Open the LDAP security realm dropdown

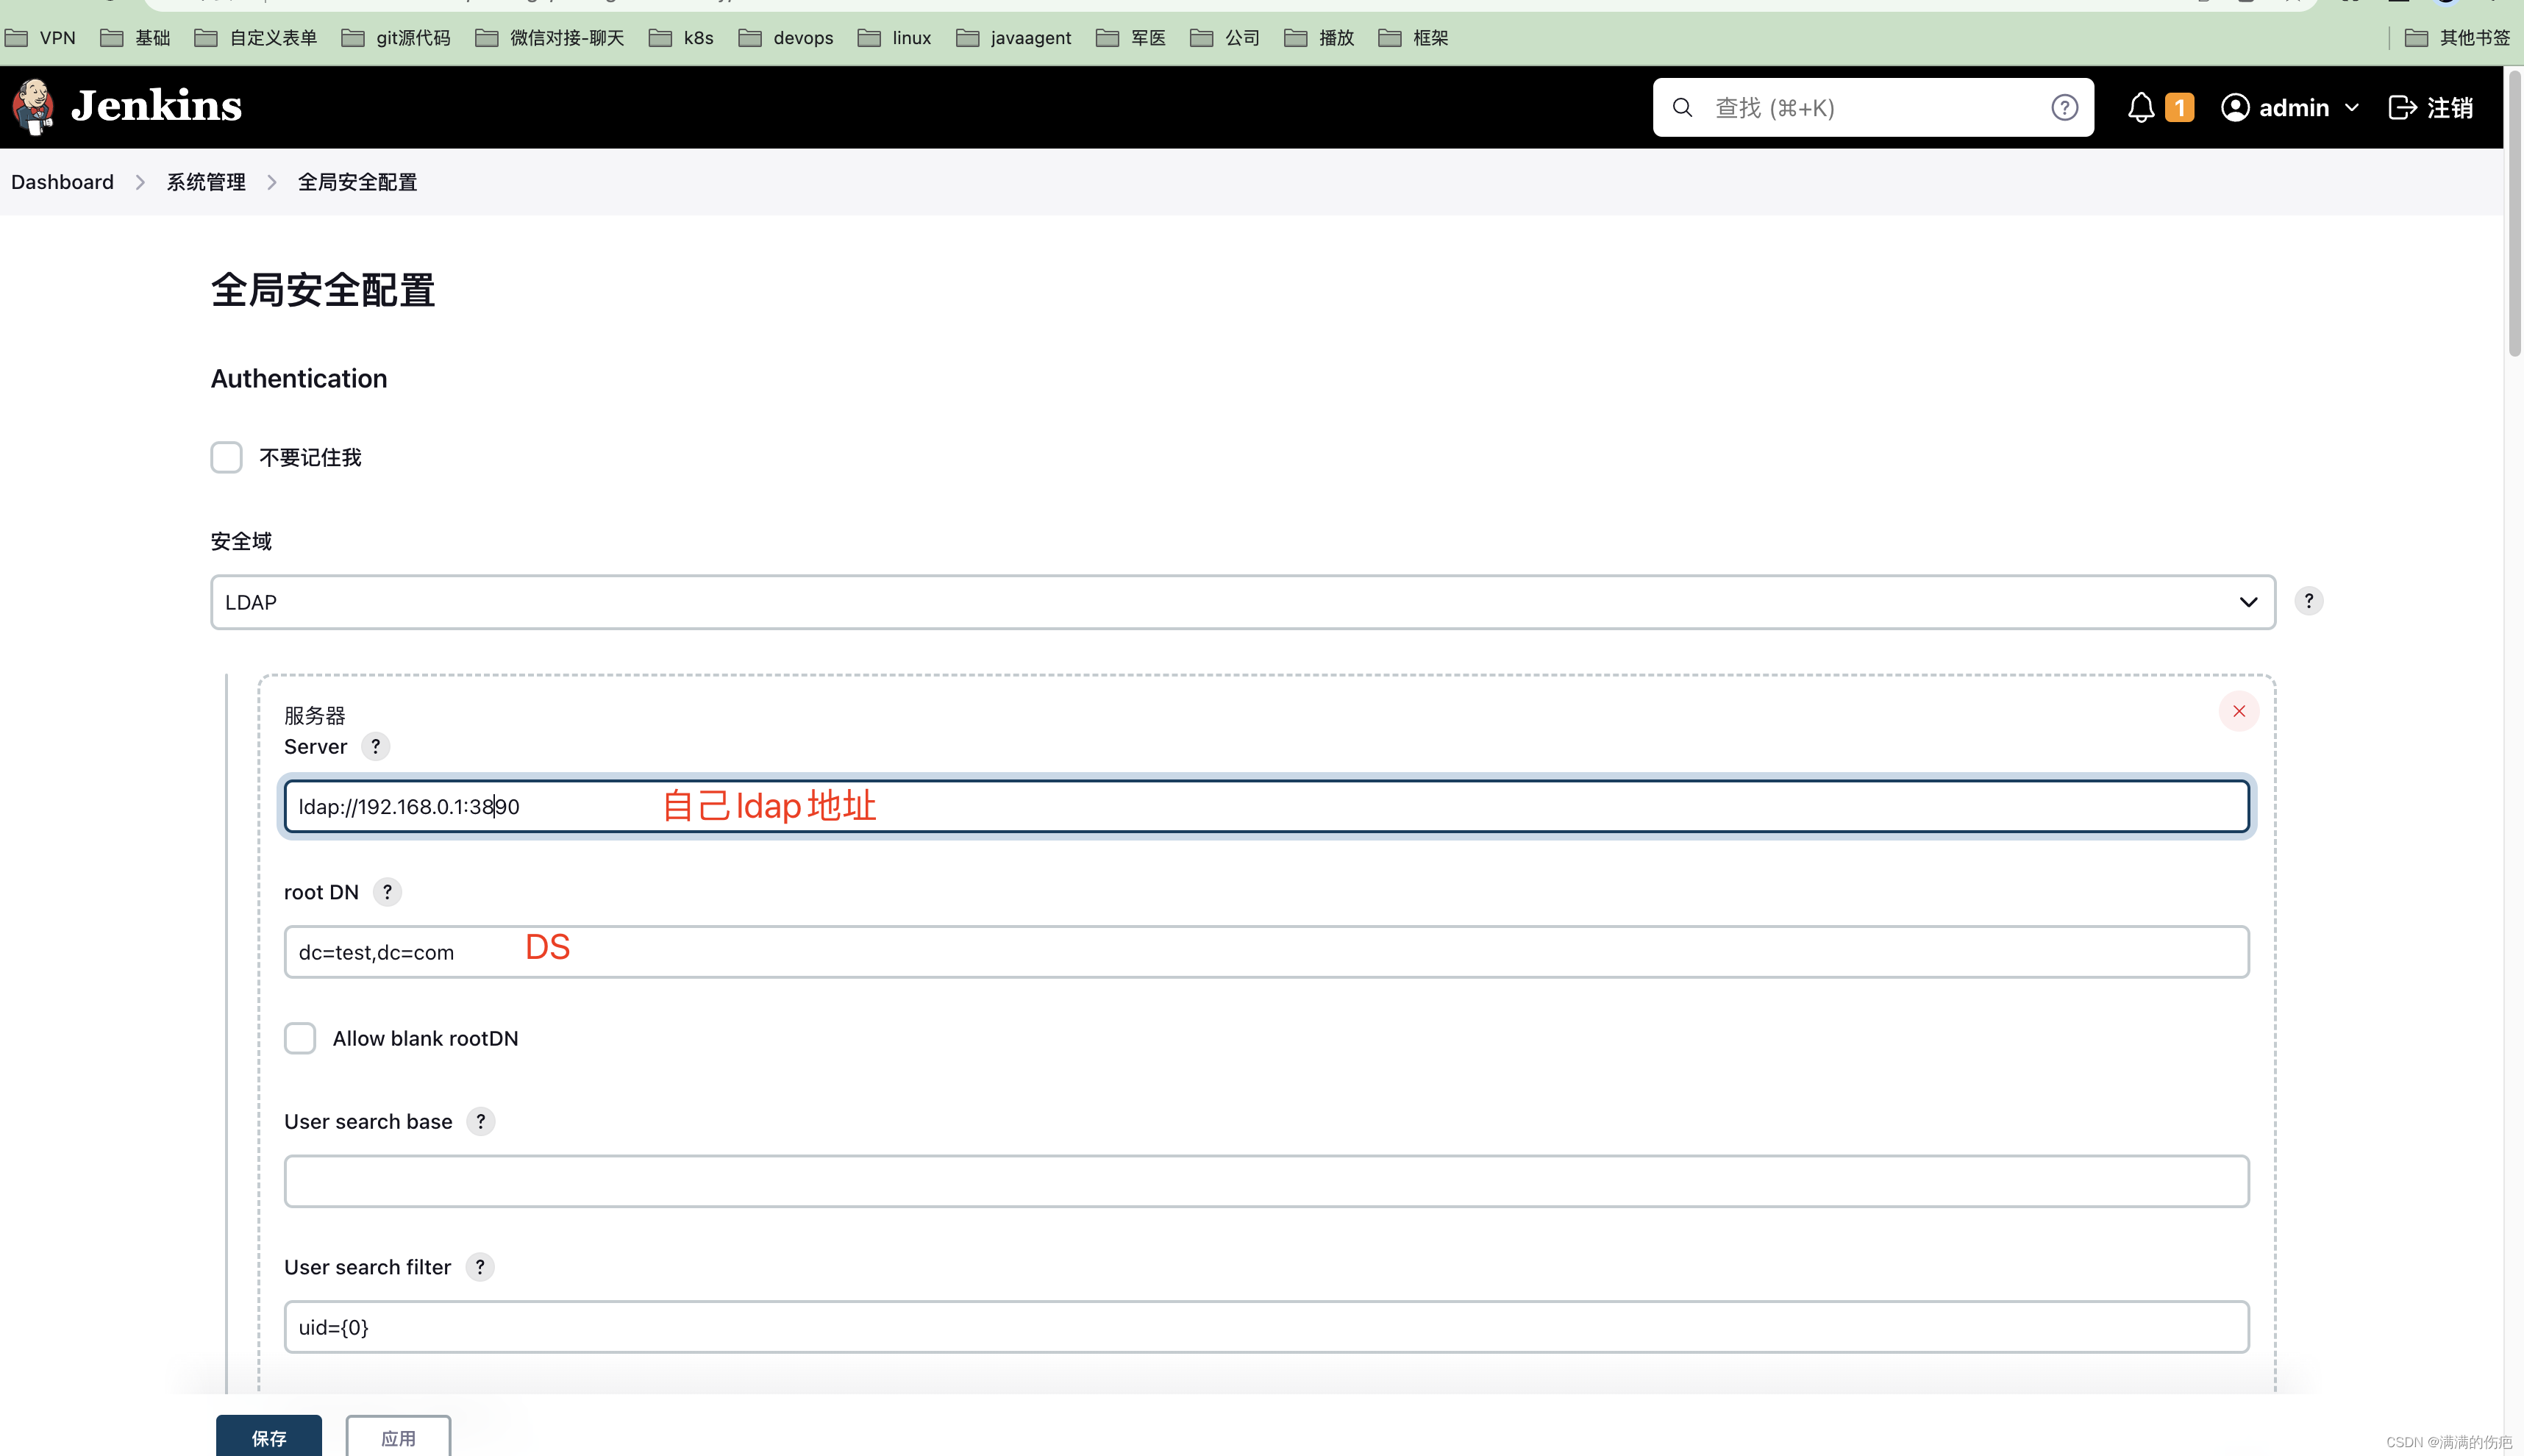tap(1242, 602)
